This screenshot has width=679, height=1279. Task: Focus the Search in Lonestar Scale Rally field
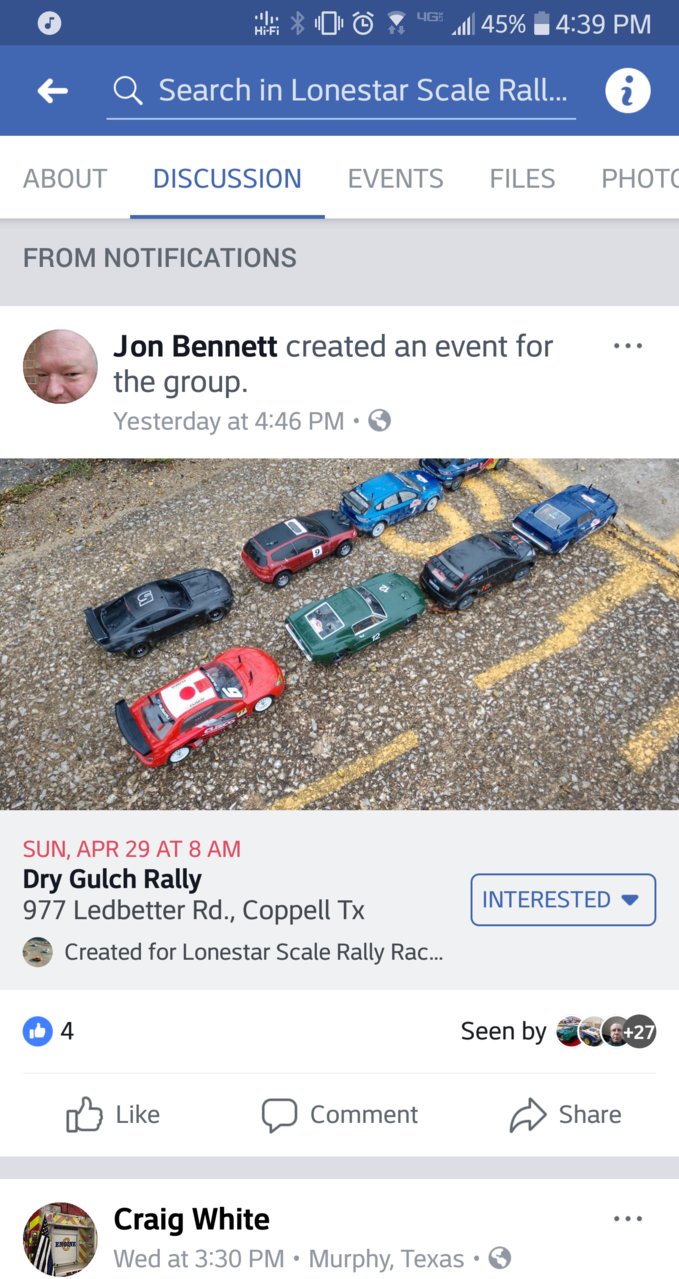coord(341,91)
